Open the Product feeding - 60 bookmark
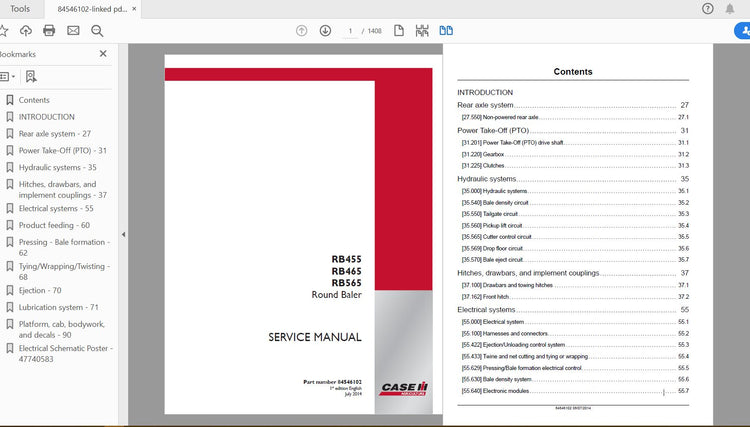The height and width of the screenshot is (427, 750). click(54, 225)
